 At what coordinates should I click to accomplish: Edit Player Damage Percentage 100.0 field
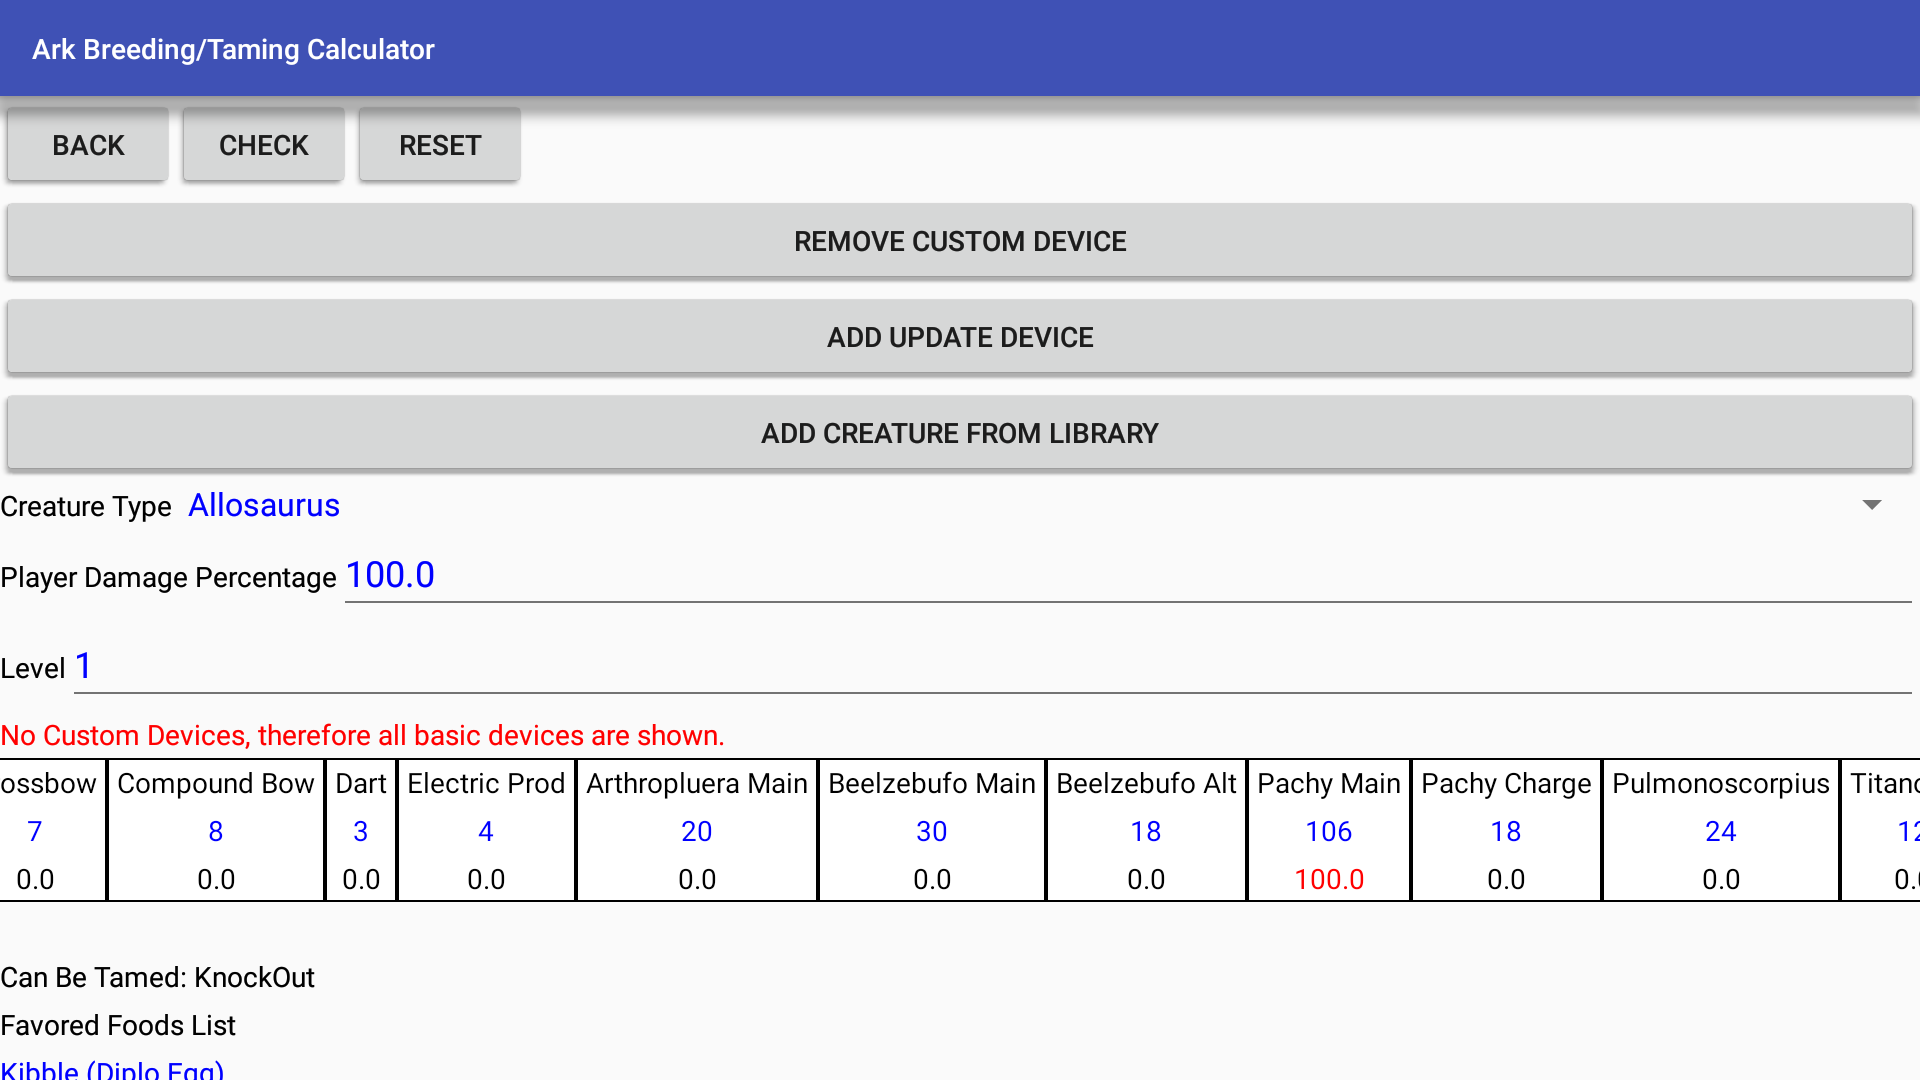(1128, 576)
